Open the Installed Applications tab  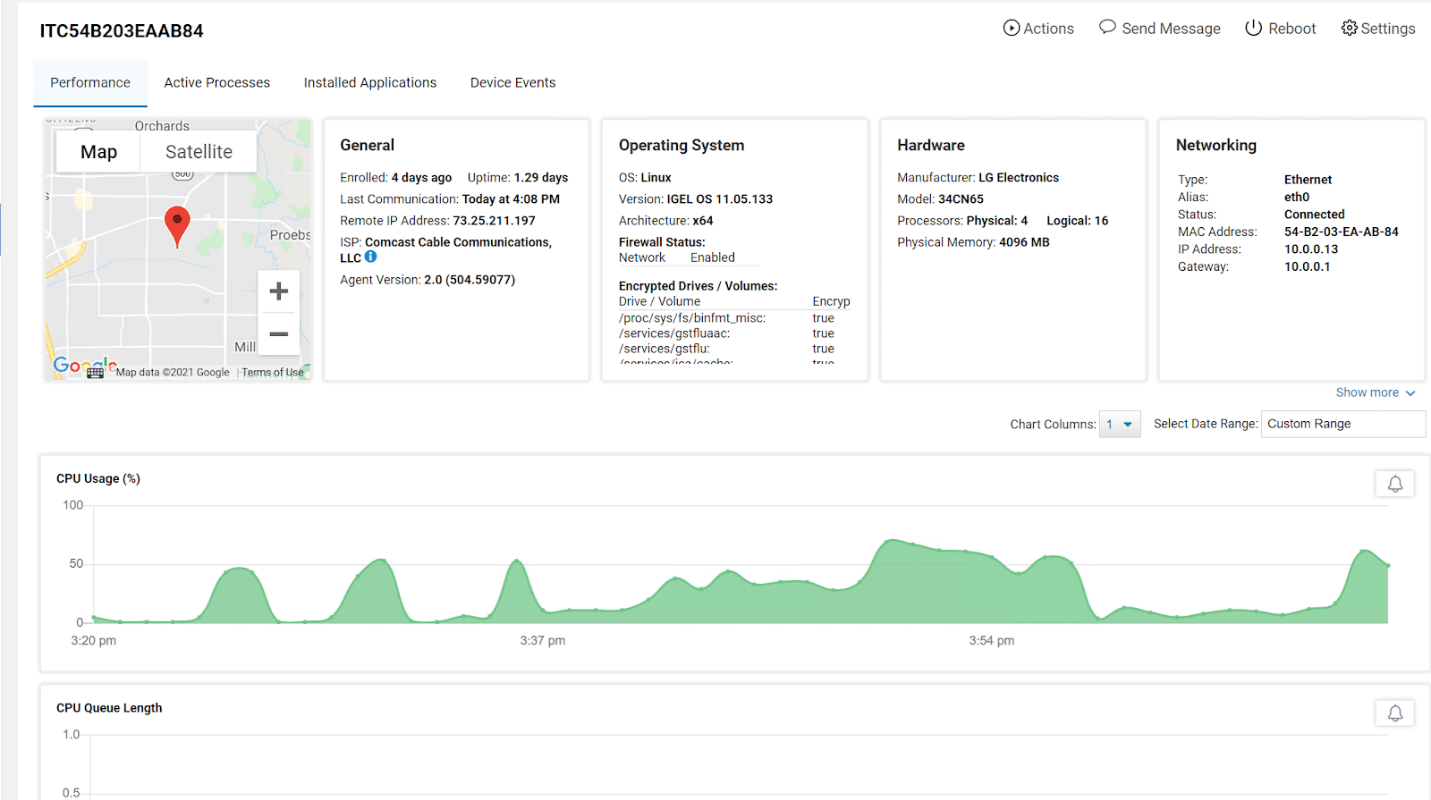370,83
